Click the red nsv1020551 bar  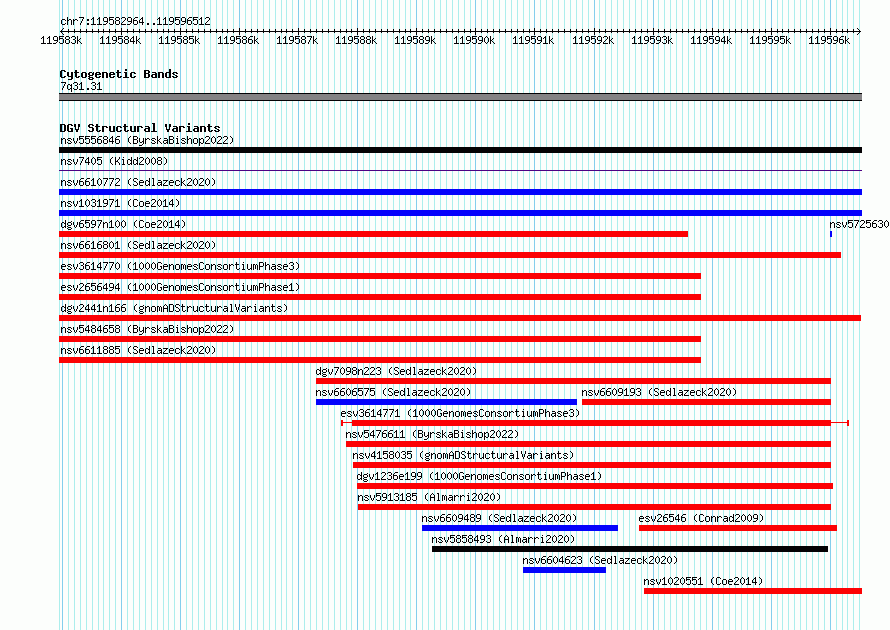[753, 591]
